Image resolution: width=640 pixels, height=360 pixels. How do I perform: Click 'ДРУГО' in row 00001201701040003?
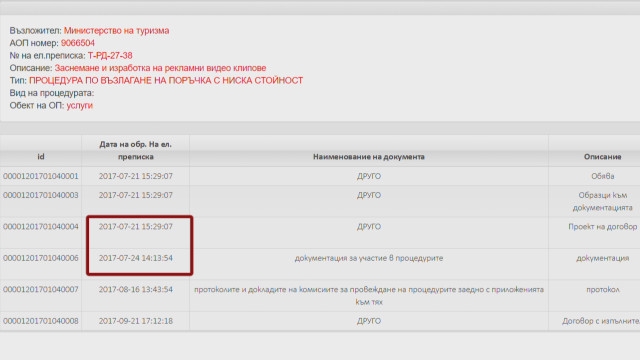369,195
